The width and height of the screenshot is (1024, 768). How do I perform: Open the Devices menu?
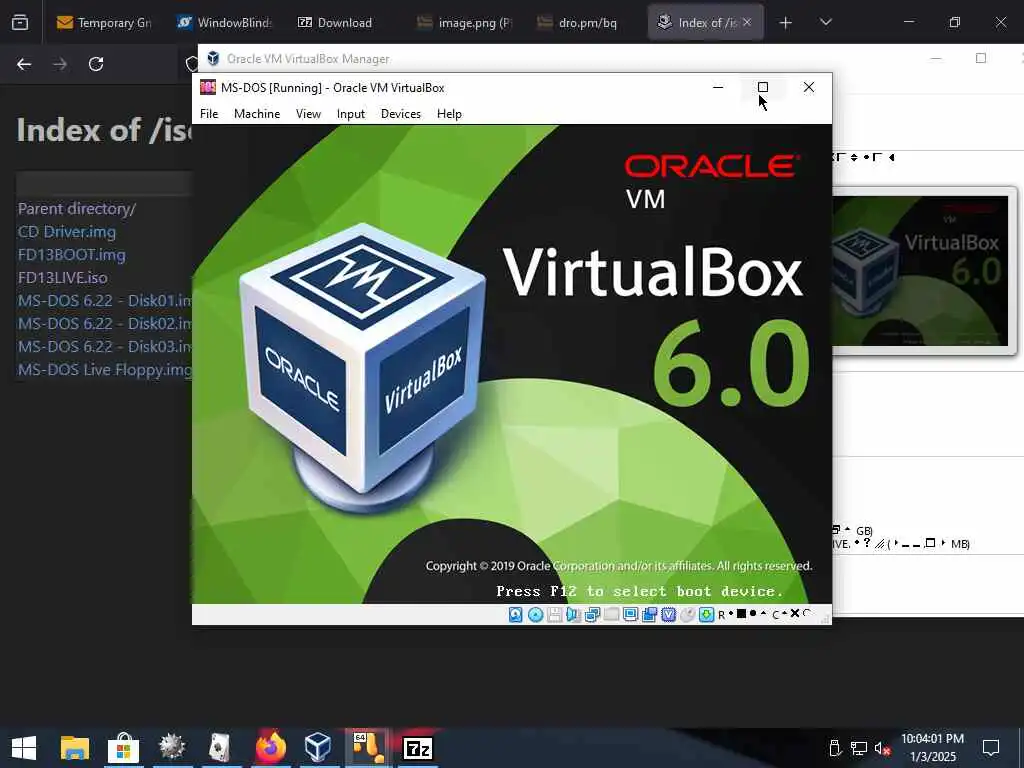tap(400, 114)
